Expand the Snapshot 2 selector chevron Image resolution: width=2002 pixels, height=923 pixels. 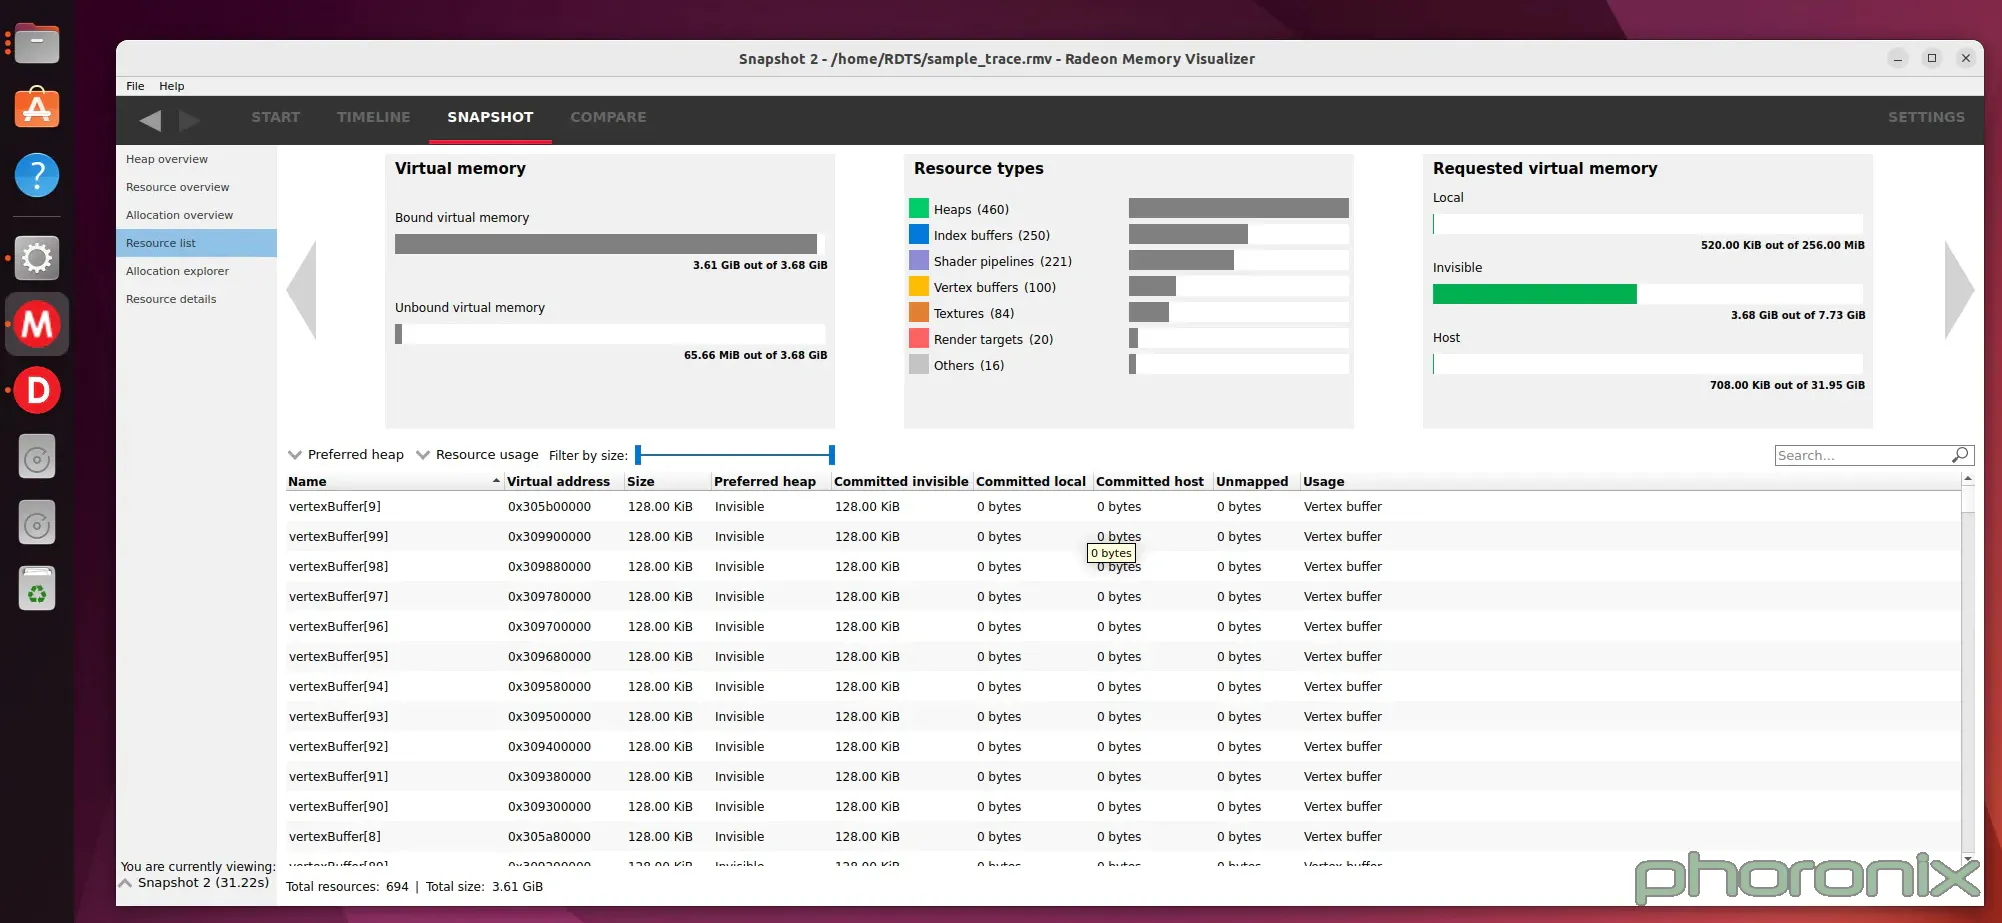pyautogui.click(x=126, y=883)
